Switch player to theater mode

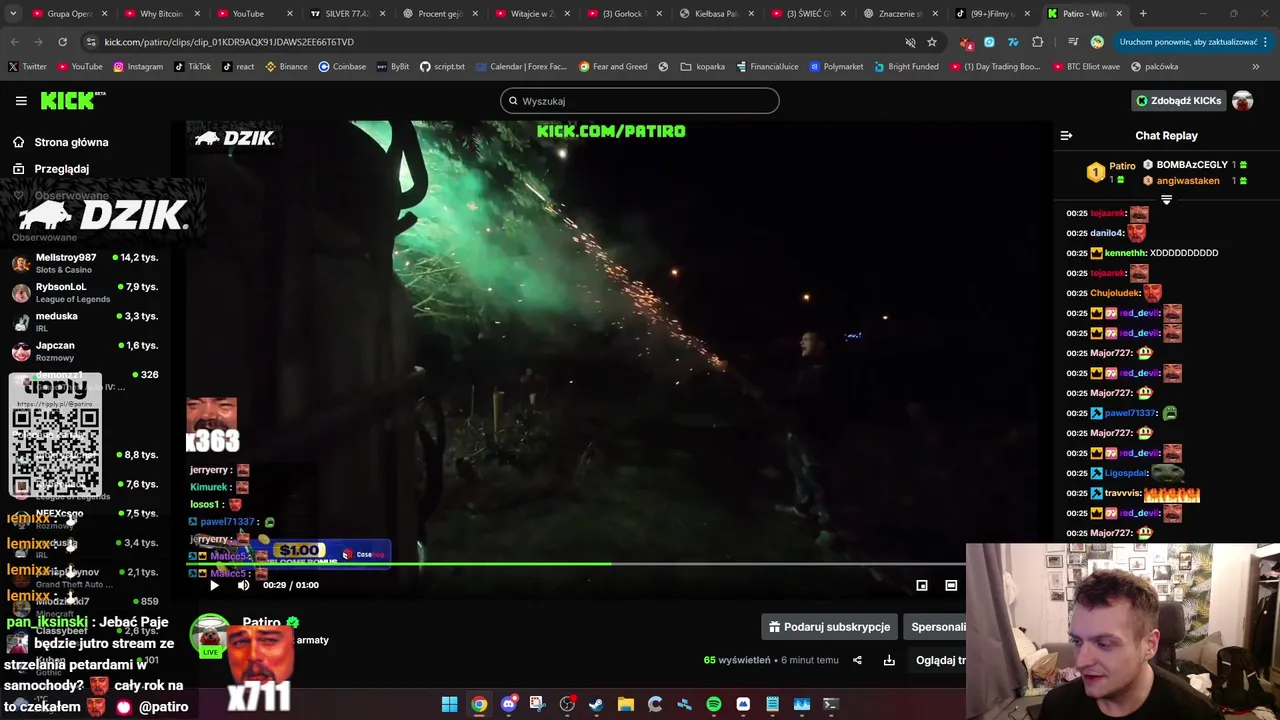click(x=951, y=585)
